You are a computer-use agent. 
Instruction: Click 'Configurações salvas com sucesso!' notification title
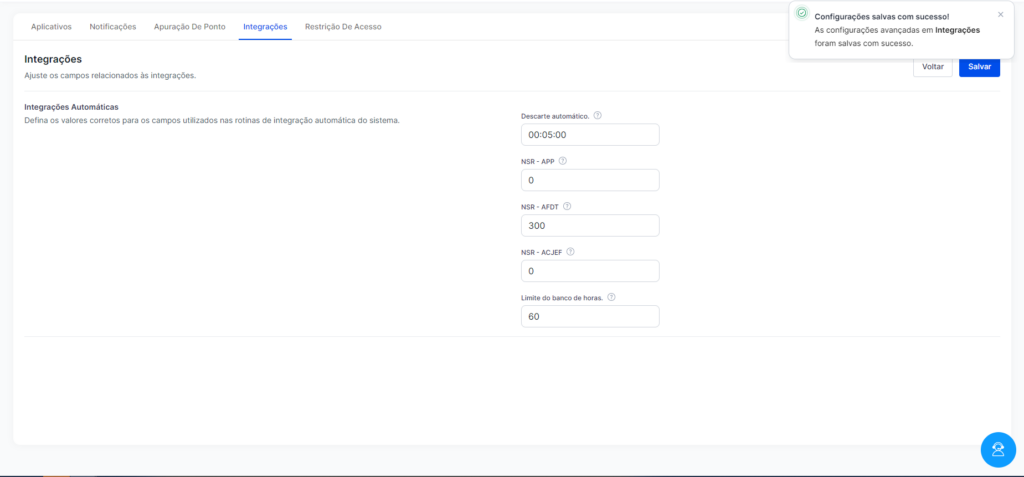click(x=882, y=17)
